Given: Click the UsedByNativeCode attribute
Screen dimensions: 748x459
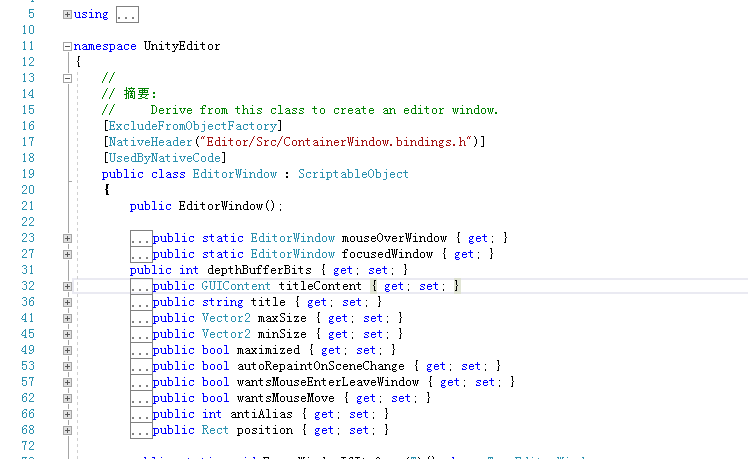Looking at the screenshot, I should pos(165,158).
